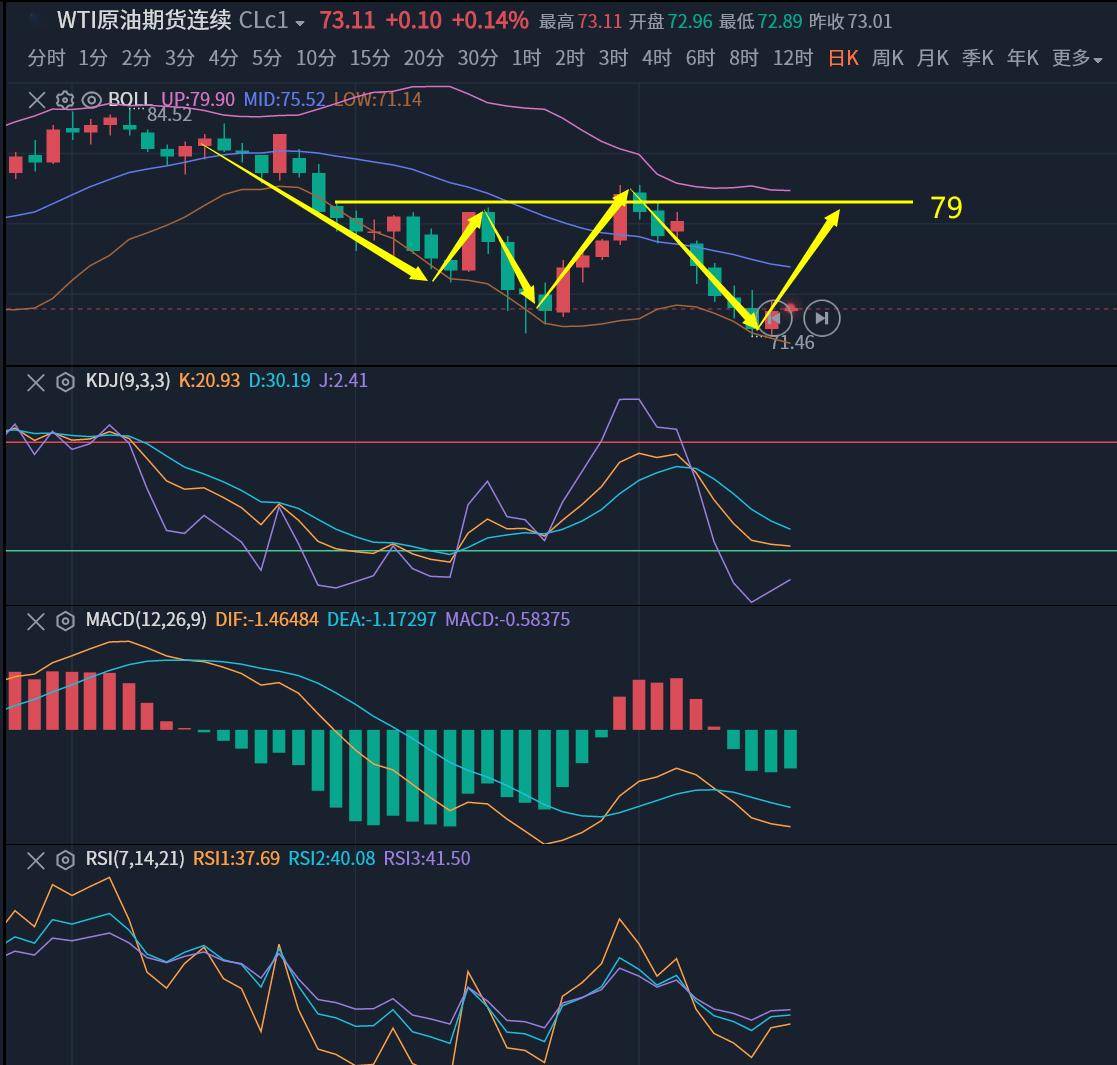Click the current price 73.11

point(347,21)
